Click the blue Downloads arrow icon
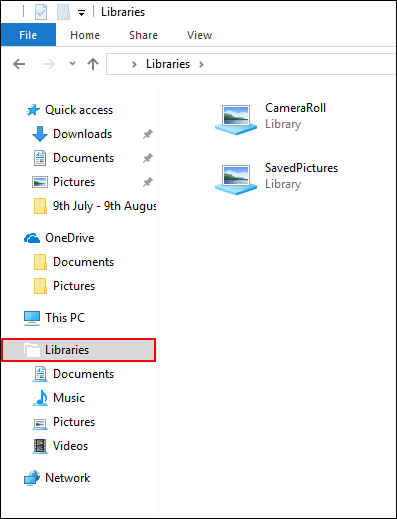397x519 pixels. pyautogui.click(x=40, y=134)
